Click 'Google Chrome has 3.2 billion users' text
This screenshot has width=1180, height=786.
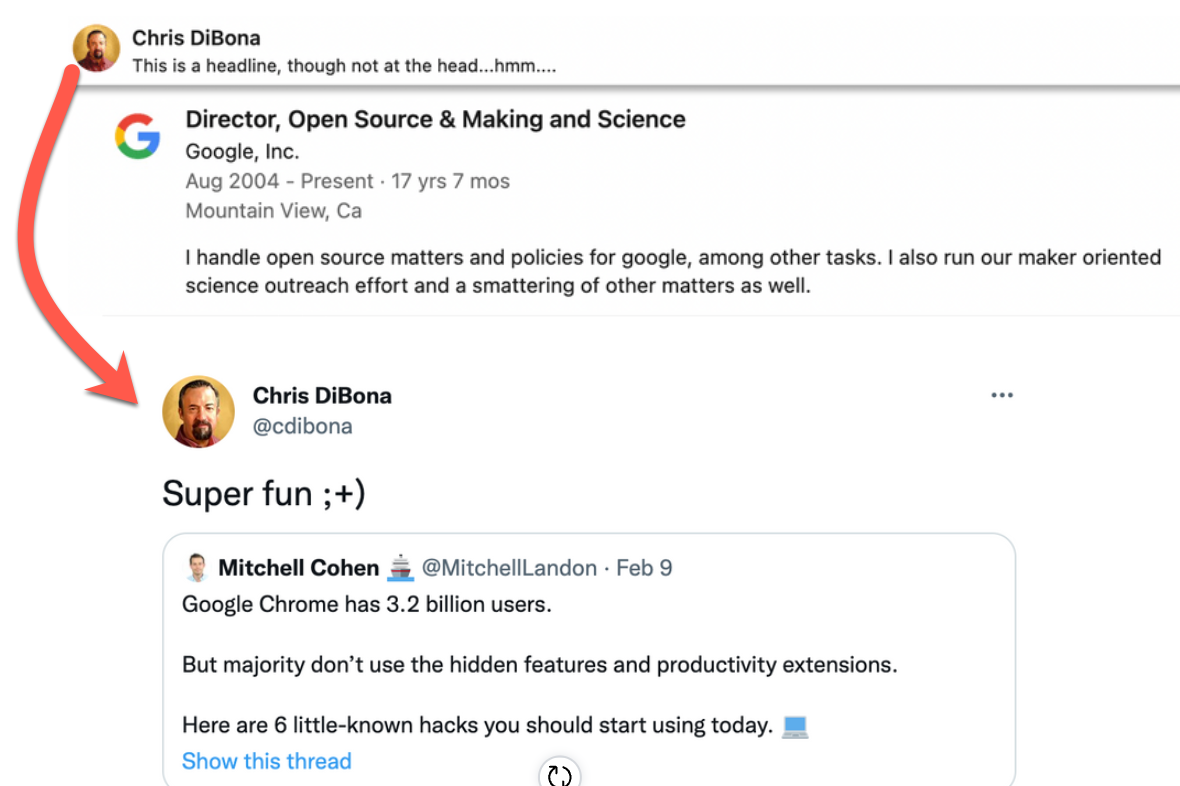(x=366, y=605)
